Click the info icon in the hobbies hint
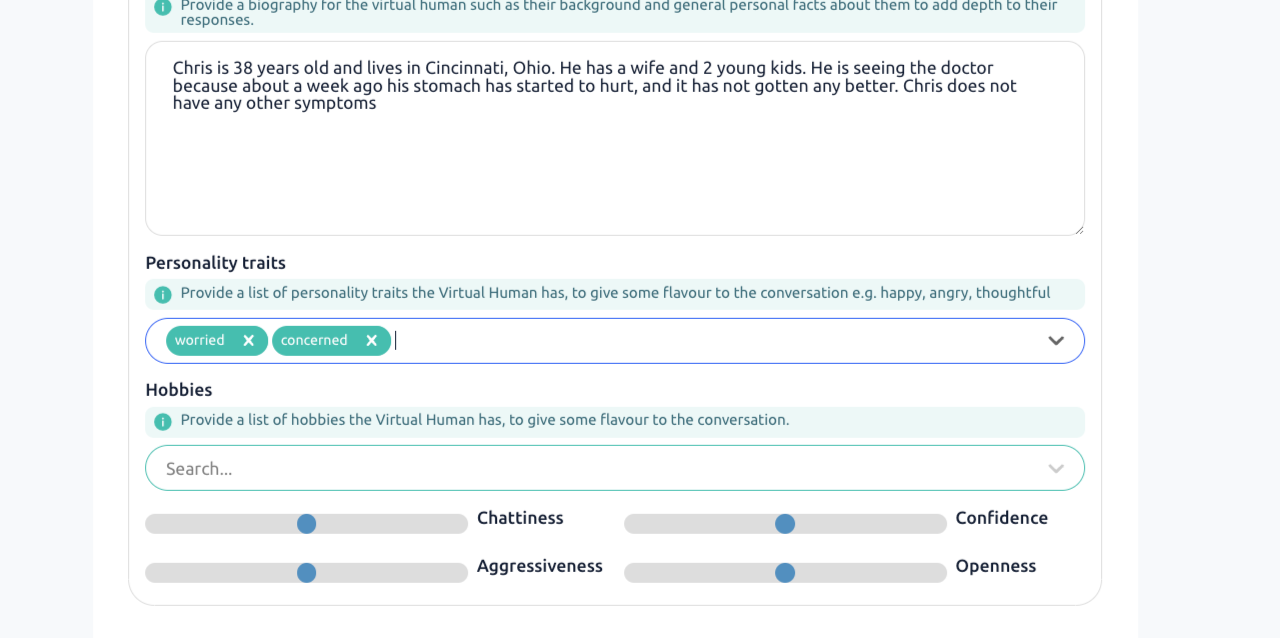The image size is (1280, 638). click(163, 421)
